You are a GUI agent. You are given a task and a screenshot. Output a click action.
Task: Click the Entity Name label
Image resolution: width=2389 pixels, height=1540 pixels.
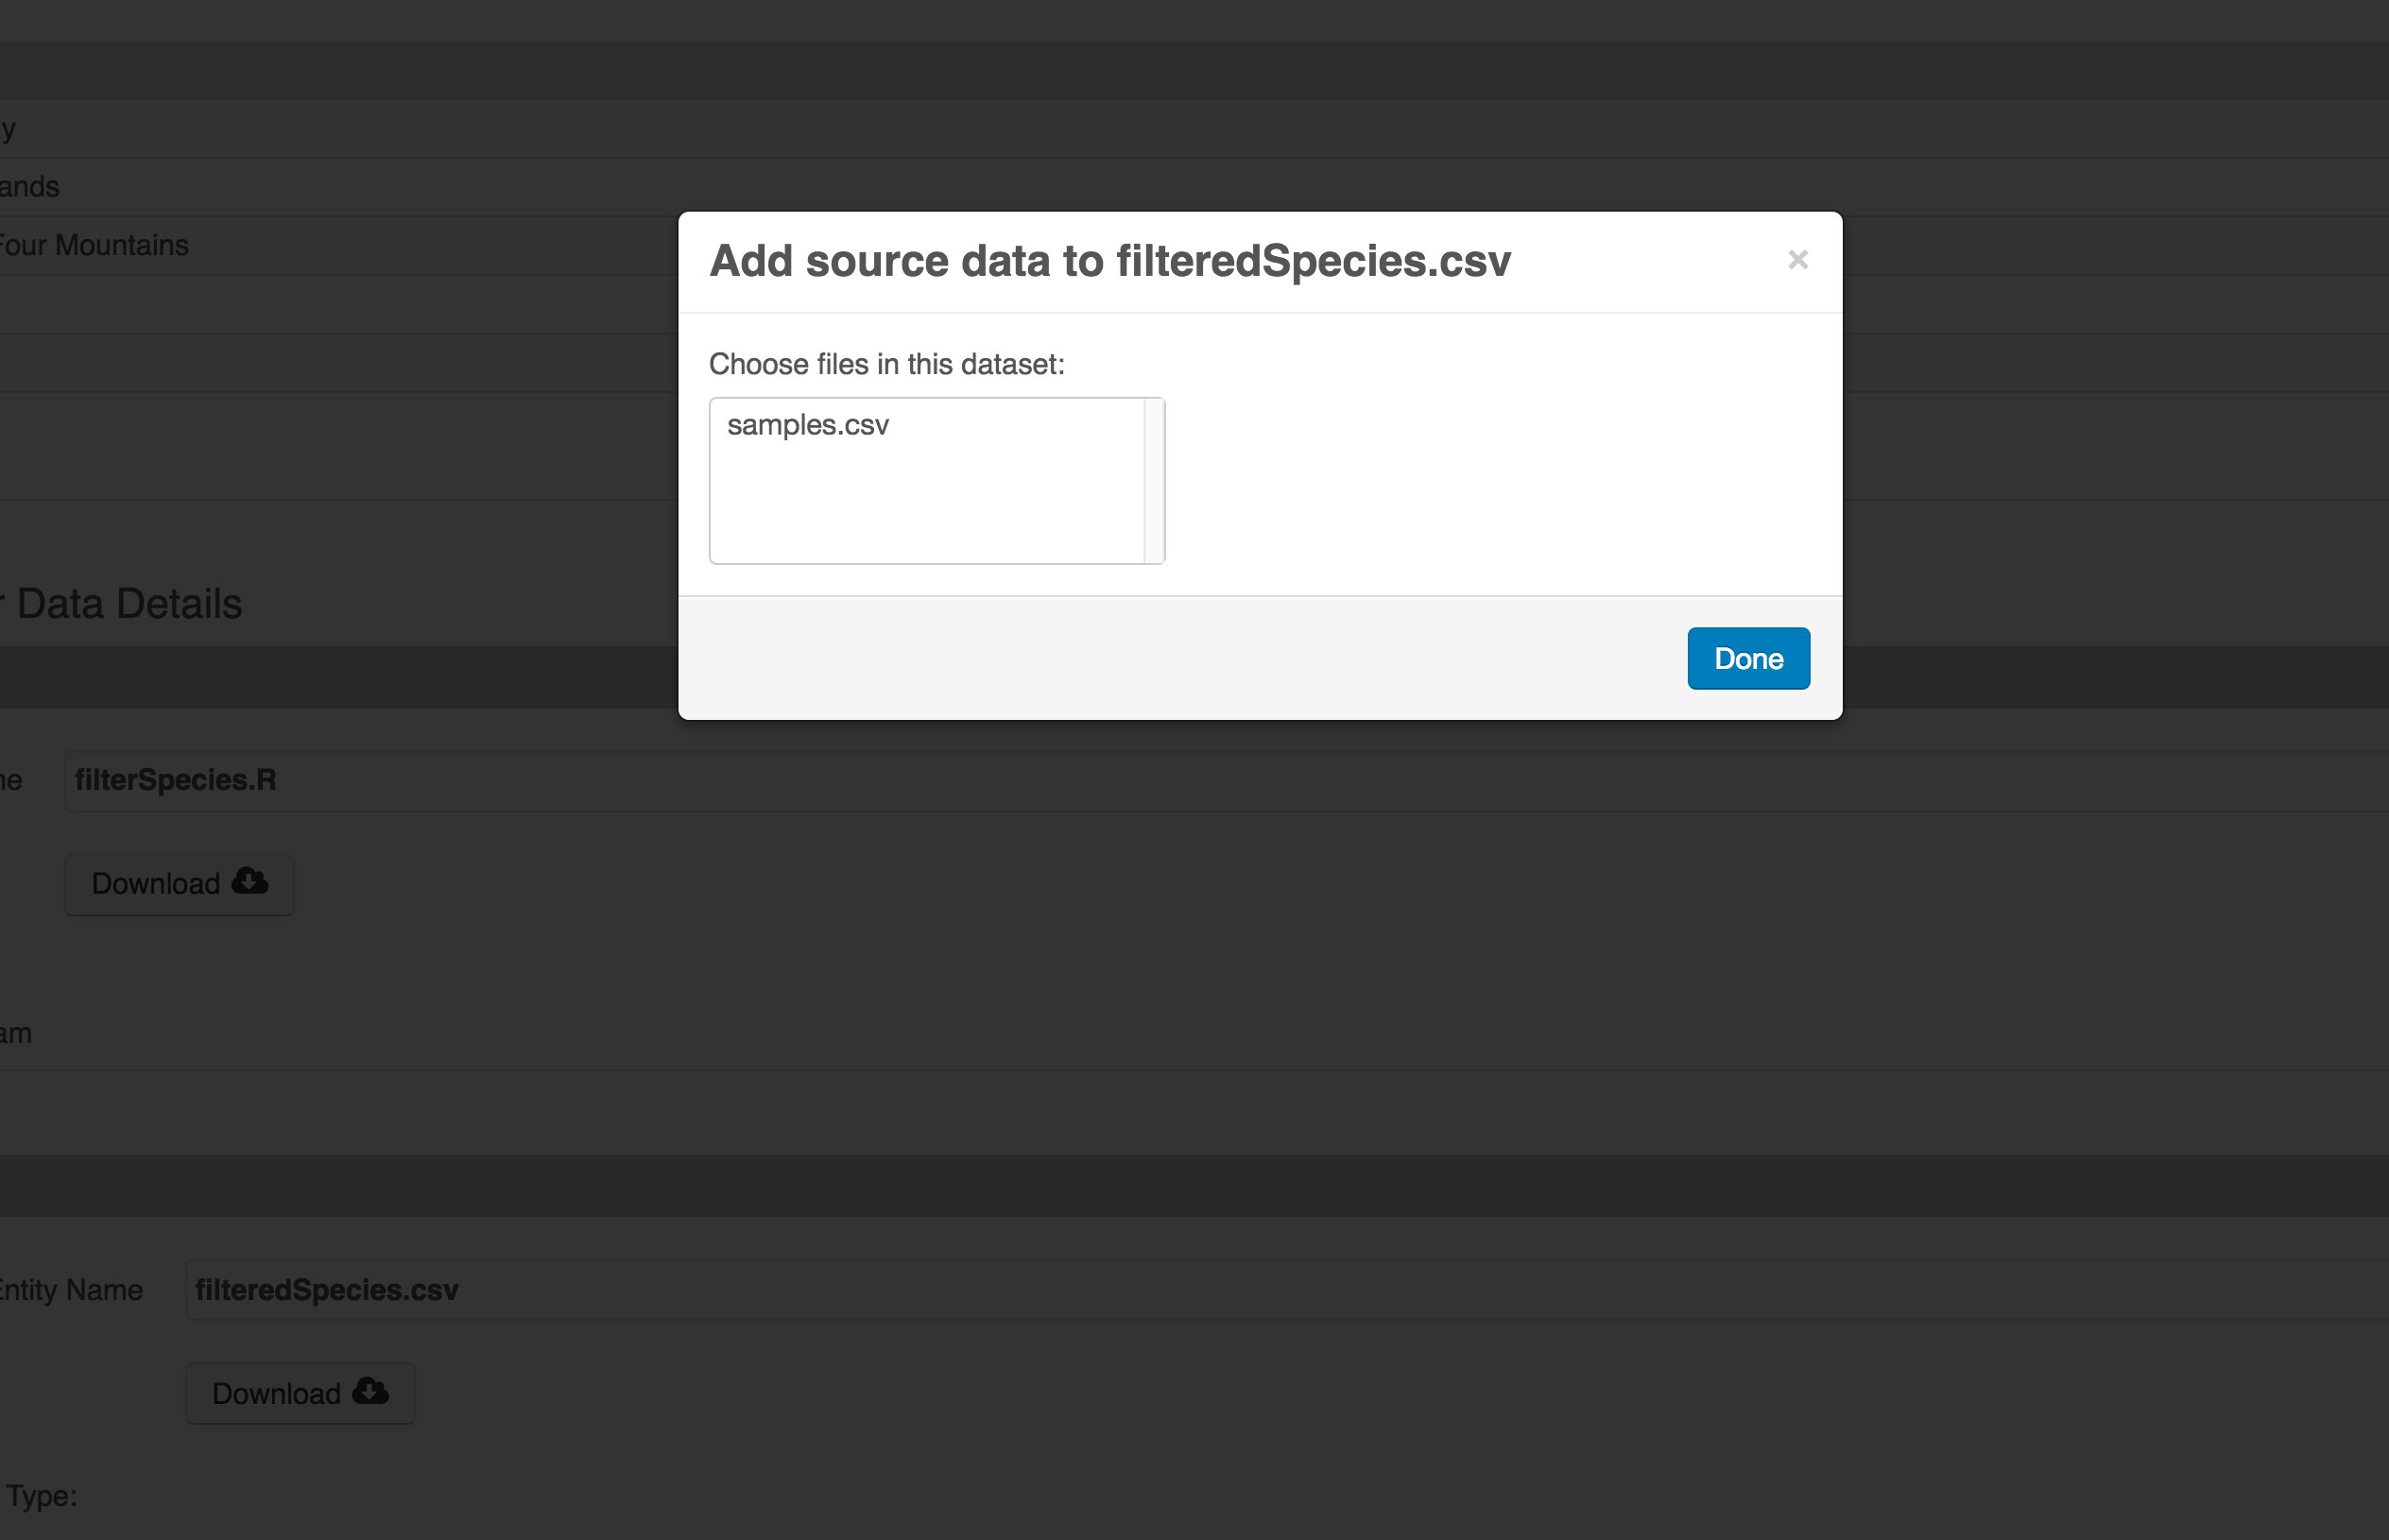click(70, 1290)
